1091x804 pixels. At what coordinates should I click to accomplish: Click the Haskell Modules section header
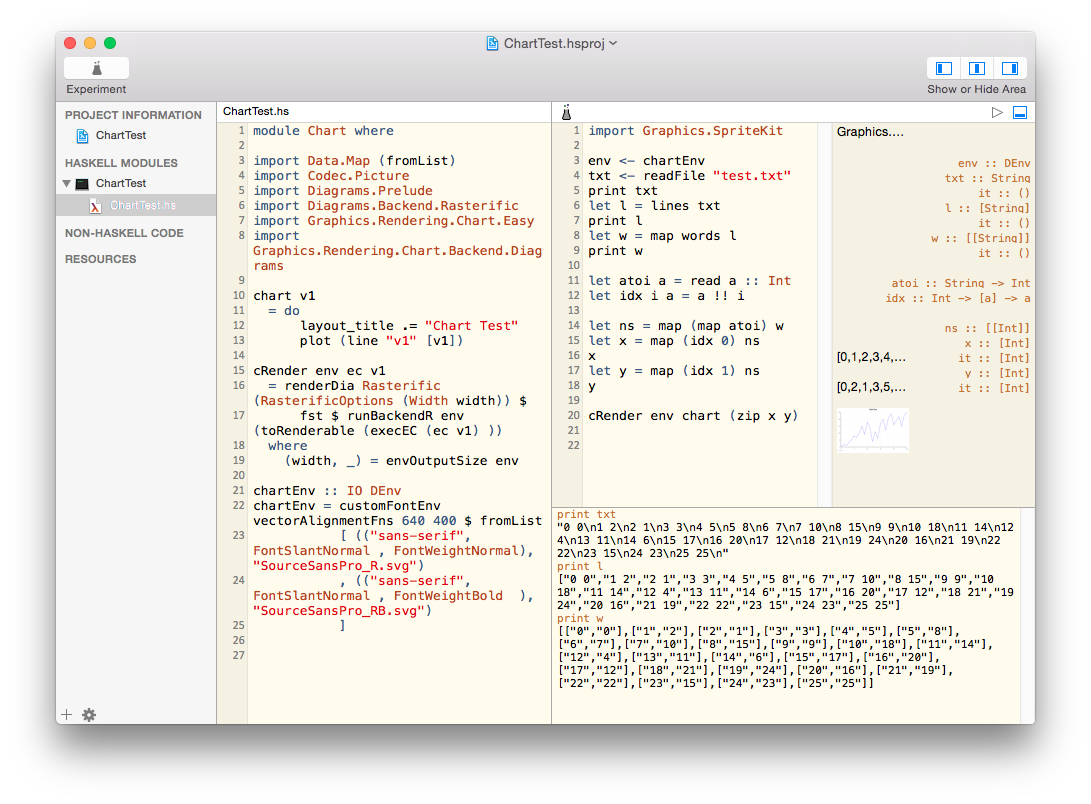coord(121,163)
